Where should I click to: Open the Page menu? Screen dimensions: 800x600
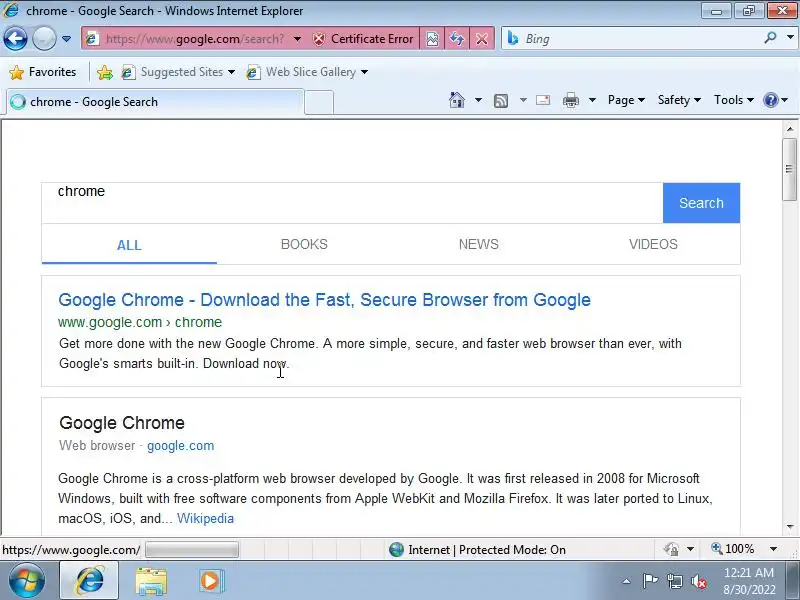point(626,100)
